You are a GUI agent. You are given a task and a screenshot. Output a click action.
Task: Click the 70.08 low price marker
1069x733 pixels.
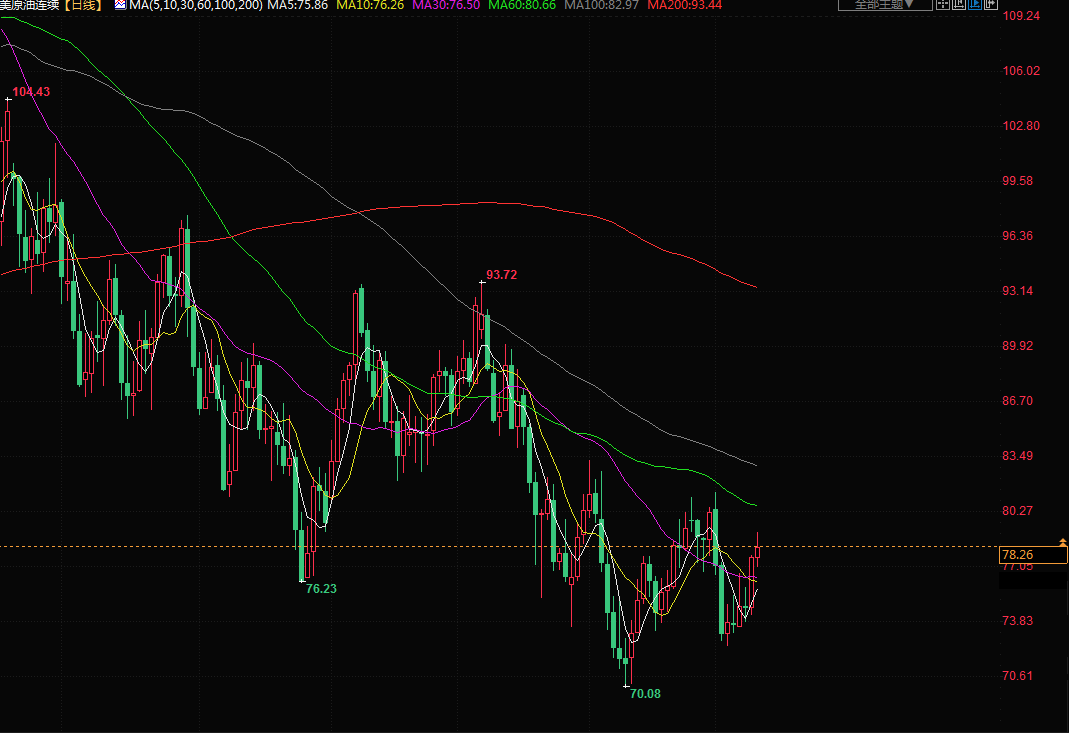click(645, 693)
